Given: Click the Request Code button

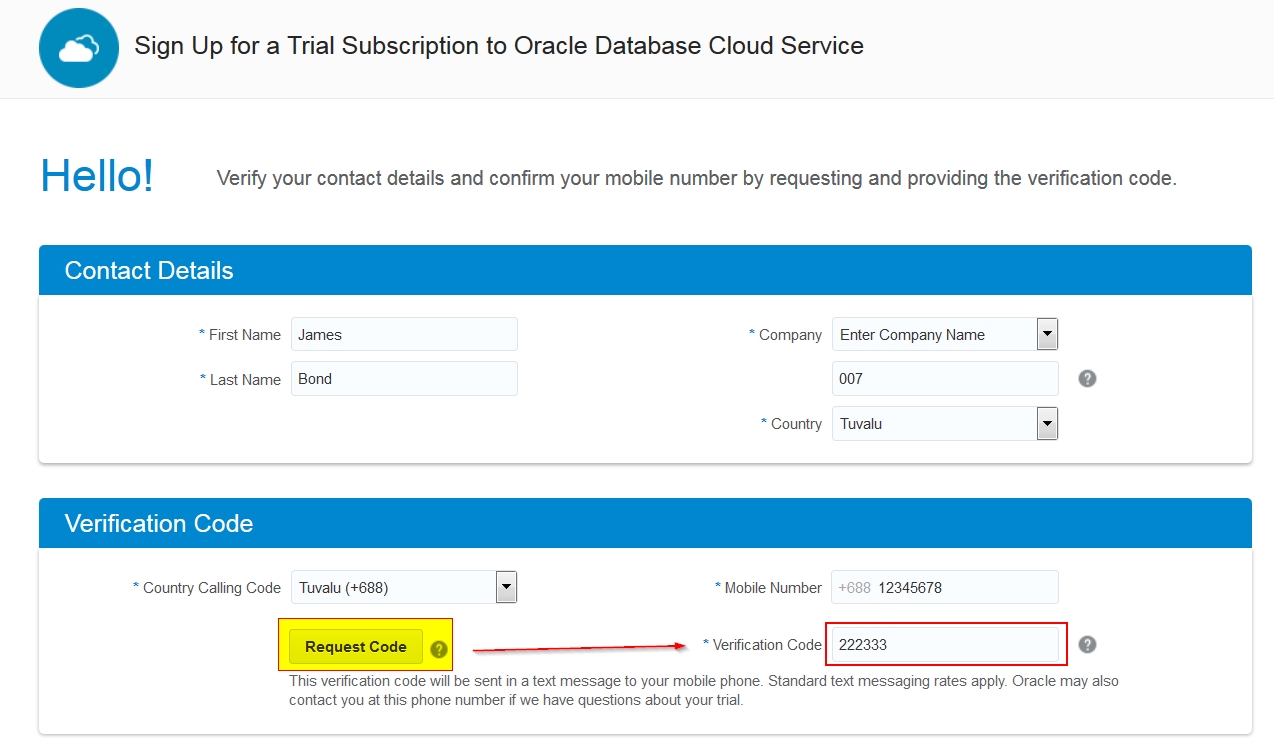Looking at the screenshot, I should coord(356,647).
